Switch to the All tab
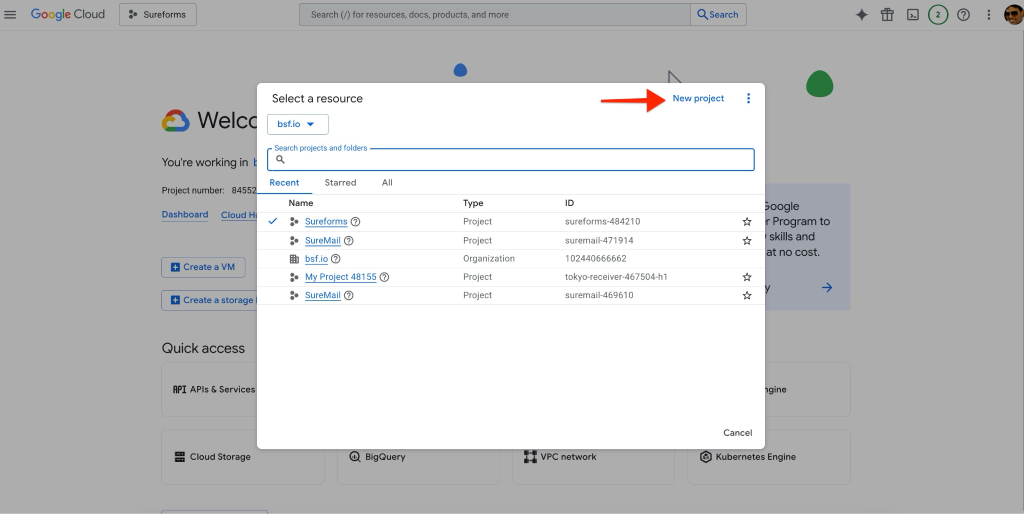The height and width of the screenshot is (514, 1024). pos(387,183)
